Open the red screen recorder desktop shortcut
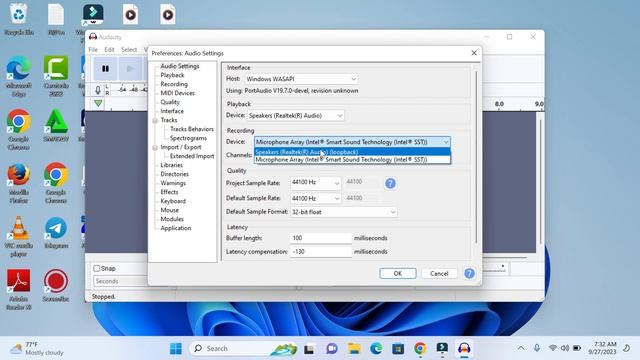Viewport: 640px width, 360px height. tap(56, 286)
